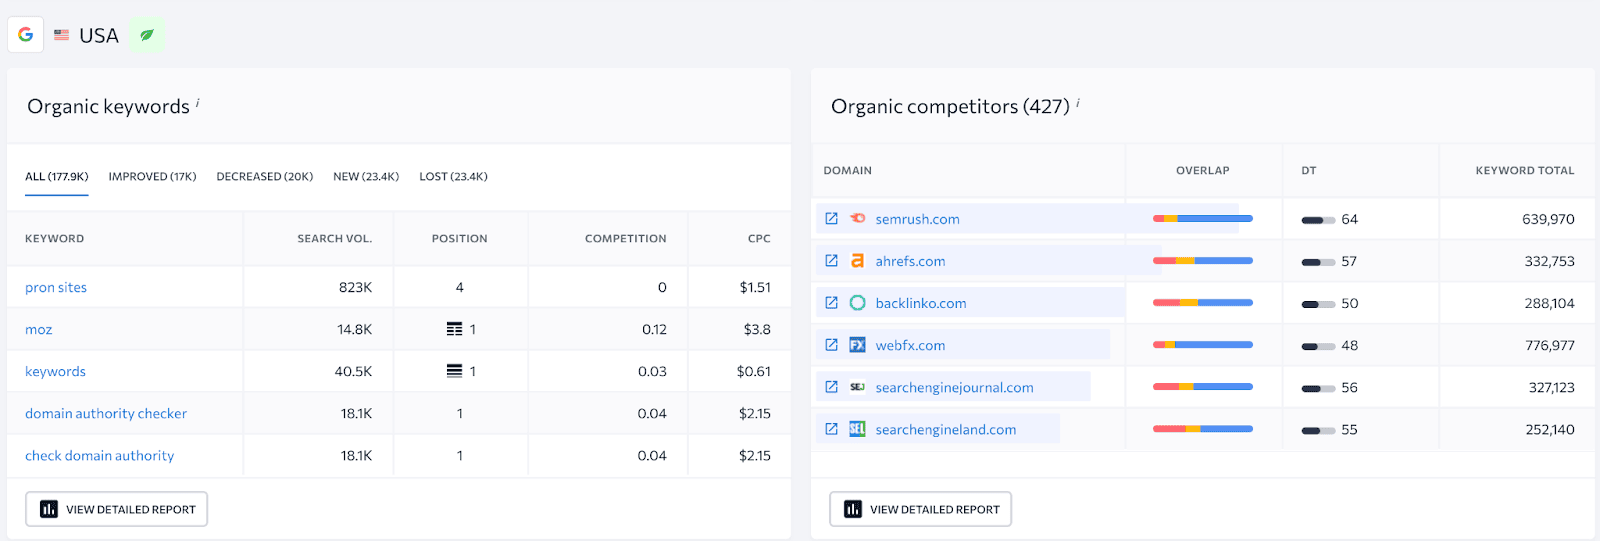Click search volume value 823K
This screenshot has width=1600, height=541.
[355, 287]
